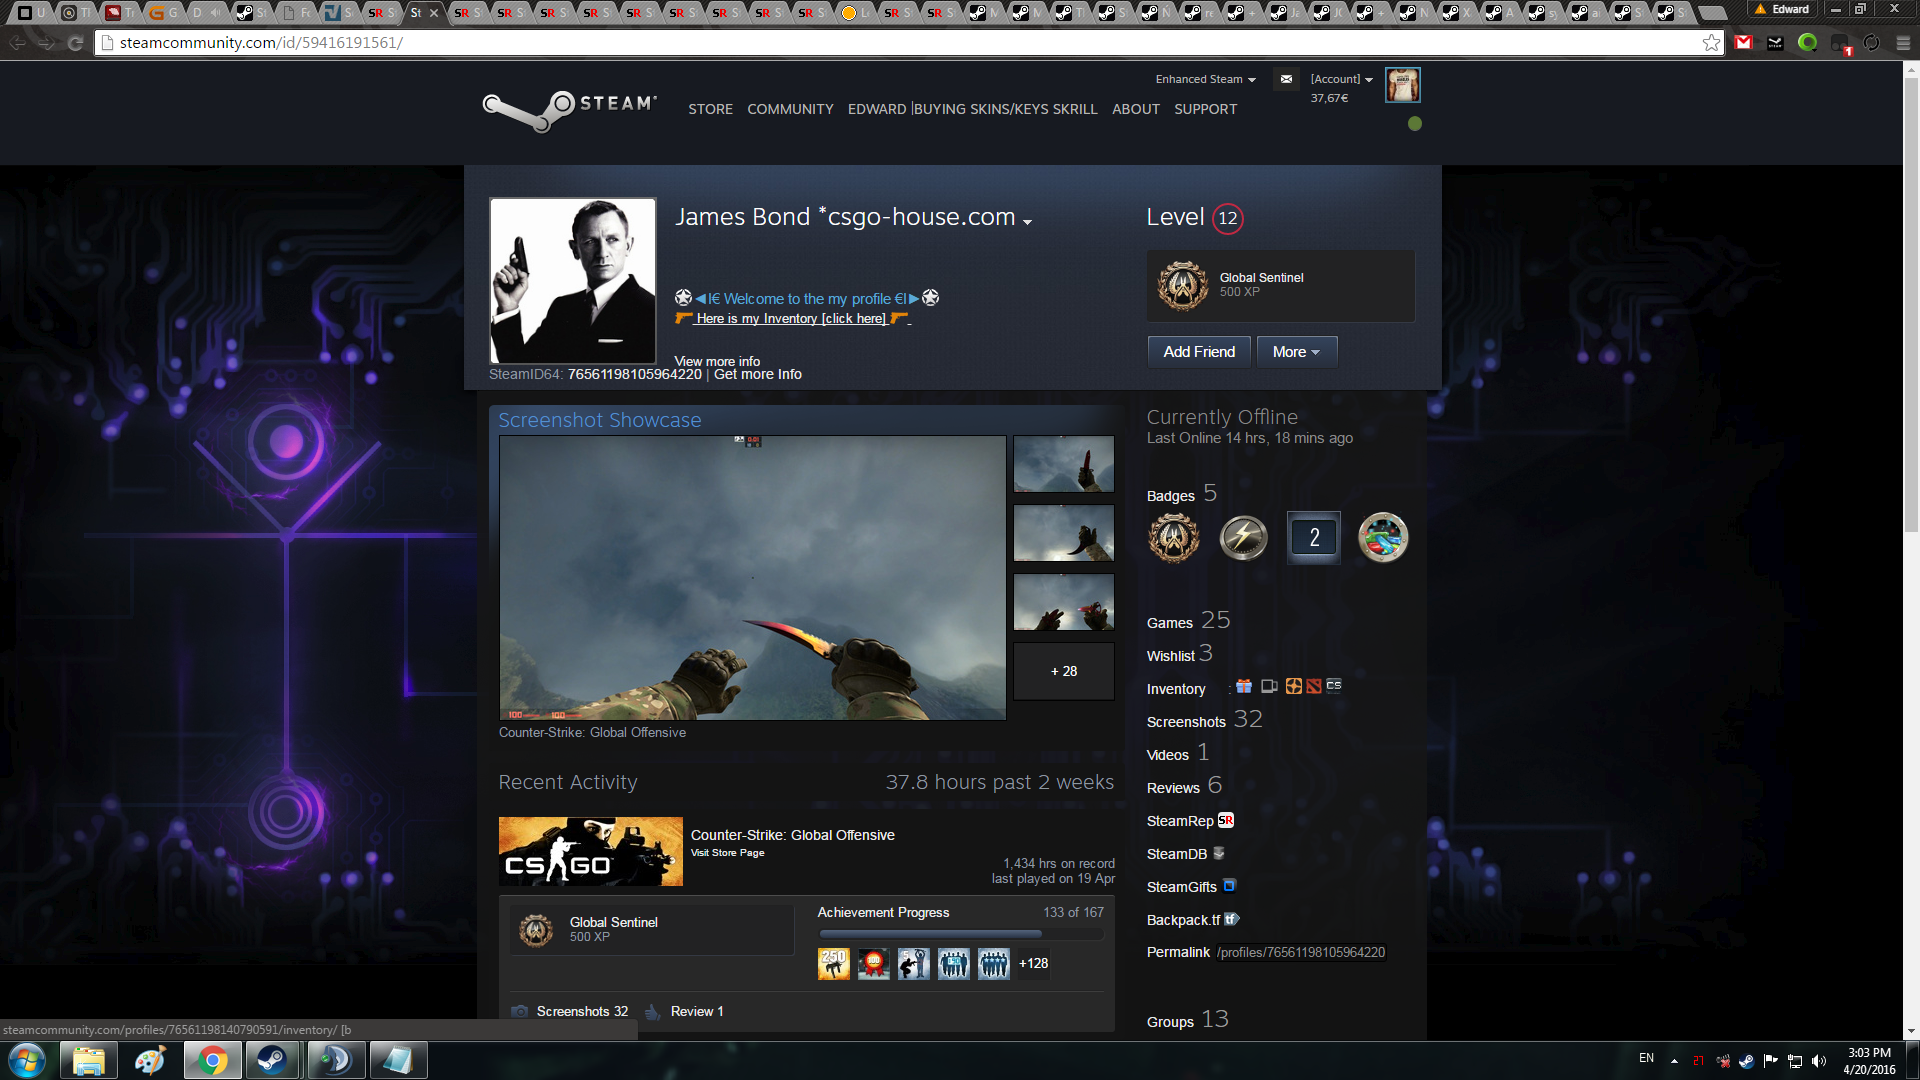Expand the More dropdown button
Image resolution: width=1920 pixels, height=1080 pixels.
click(1296, 352)
